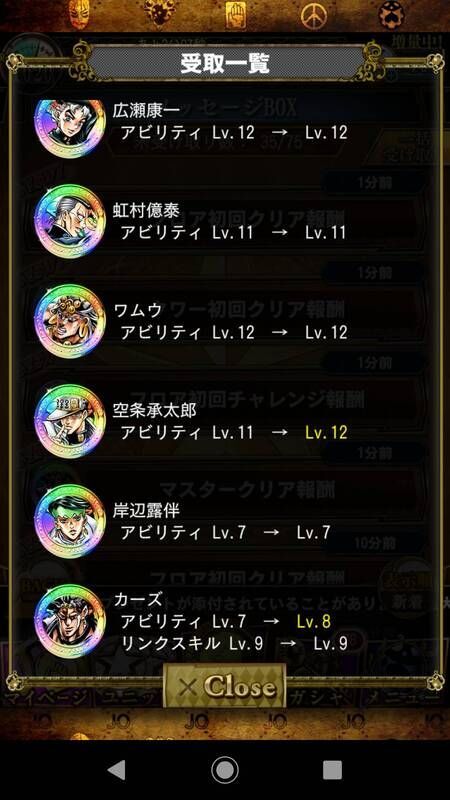Tap the Kars (カーズ) medal icon
This screenshot has width=450, height=800.
70,621
